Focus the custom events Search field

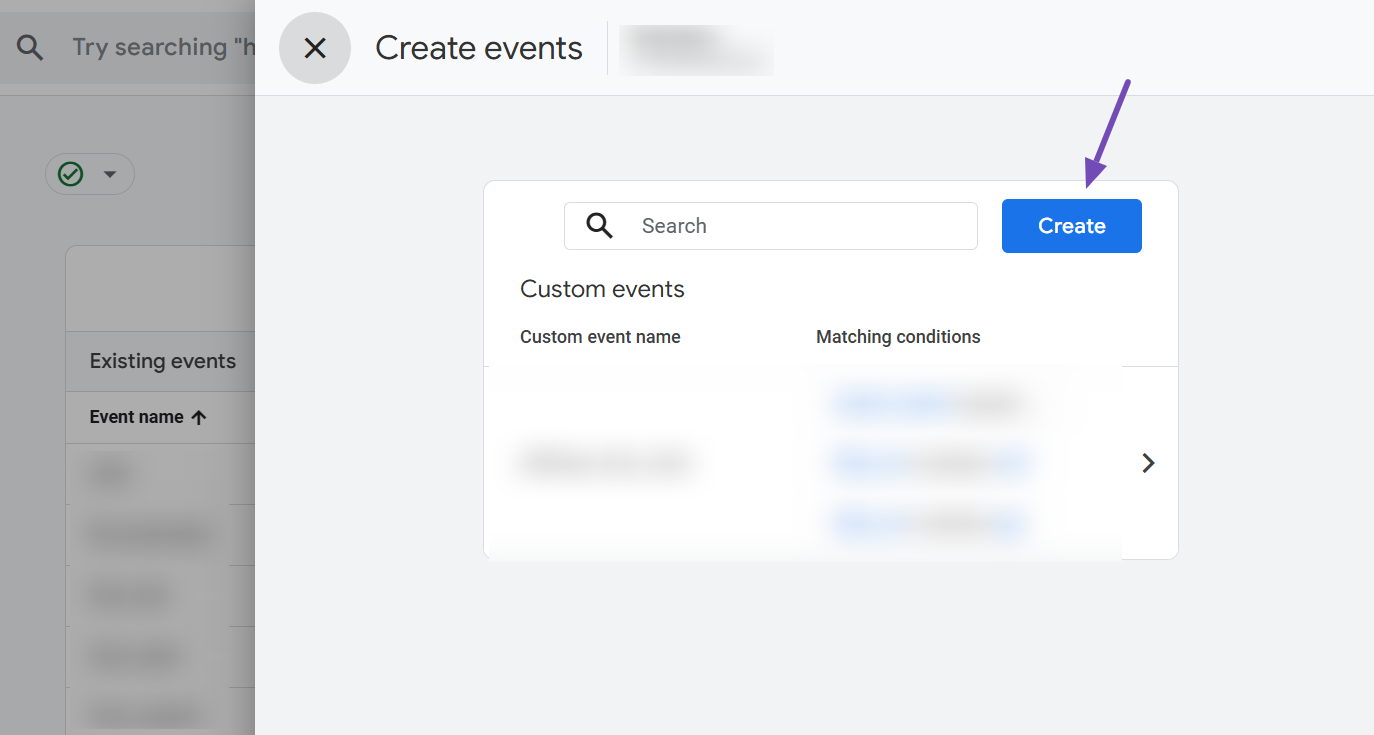[x=800, y=226]
